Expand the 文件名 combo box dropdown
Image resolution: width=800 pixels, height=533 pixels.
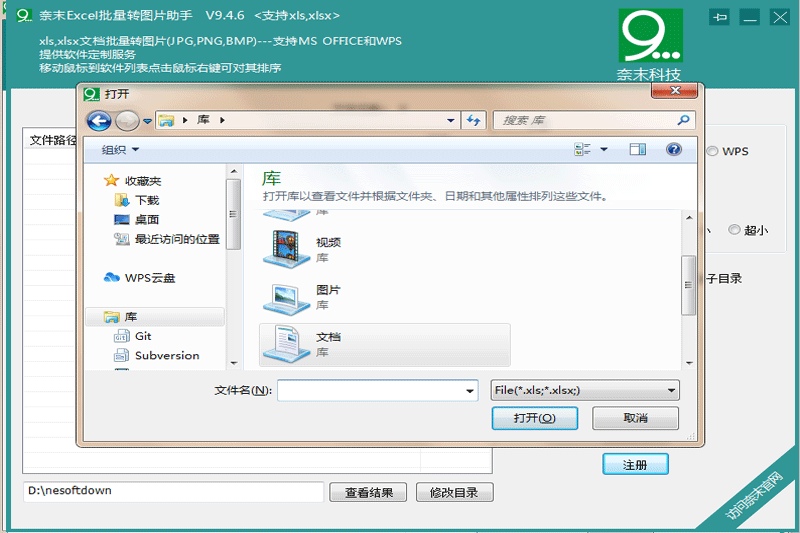click(469, 390)
